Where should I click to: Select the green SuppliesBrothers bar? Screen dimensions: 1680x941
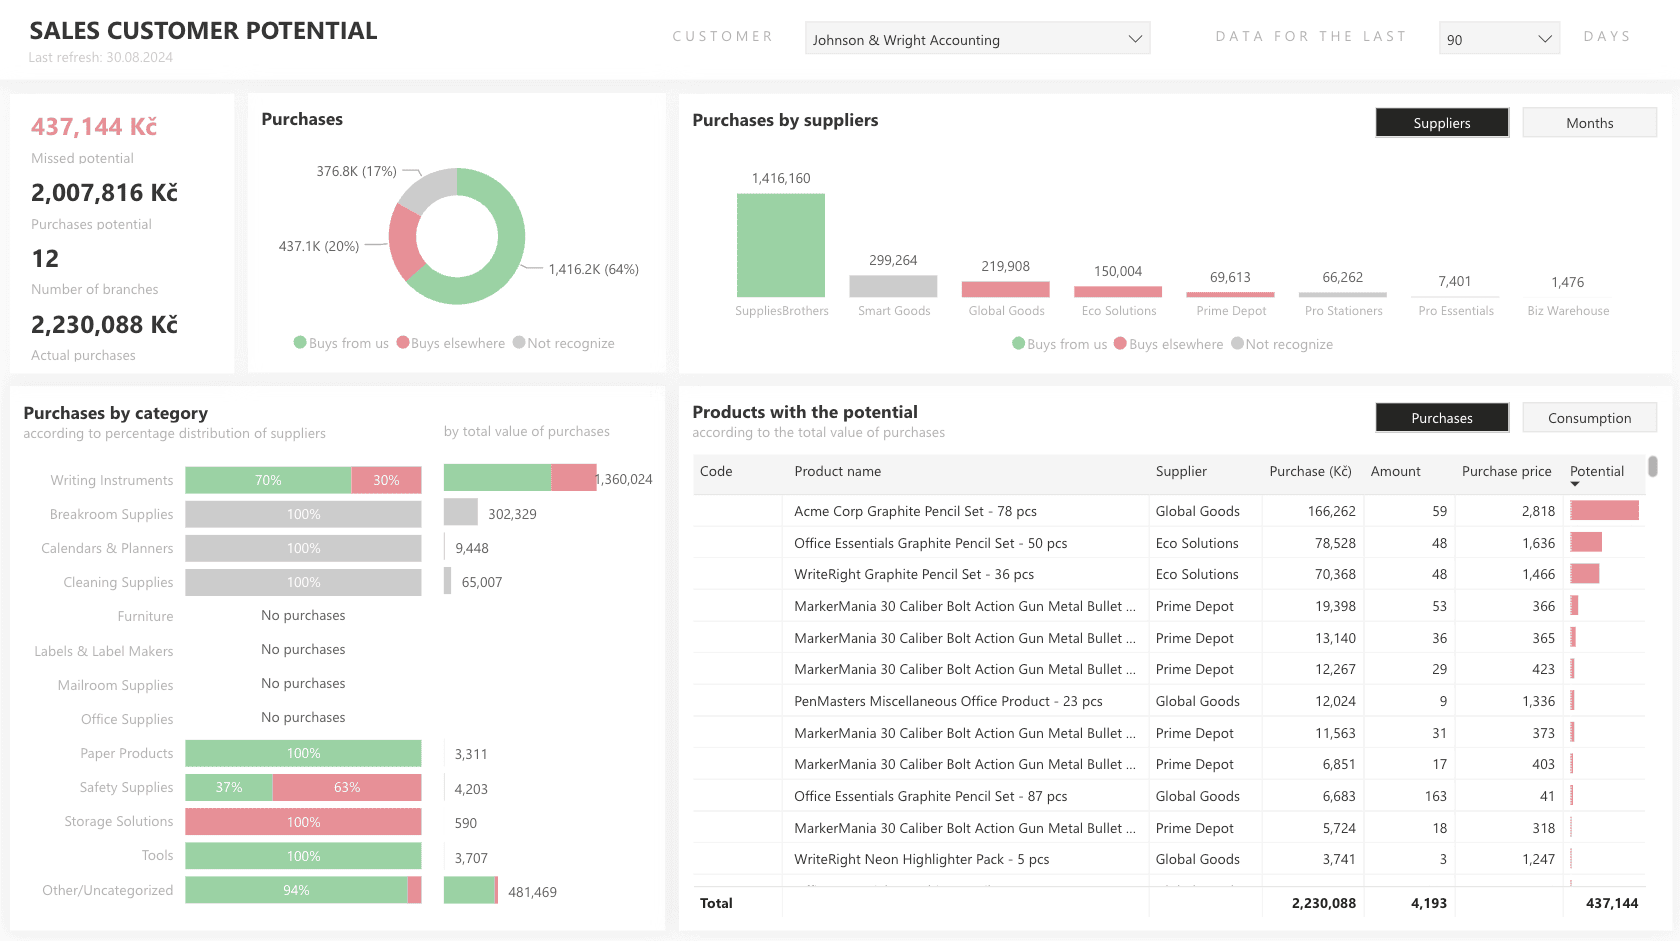tap(781, 245)
